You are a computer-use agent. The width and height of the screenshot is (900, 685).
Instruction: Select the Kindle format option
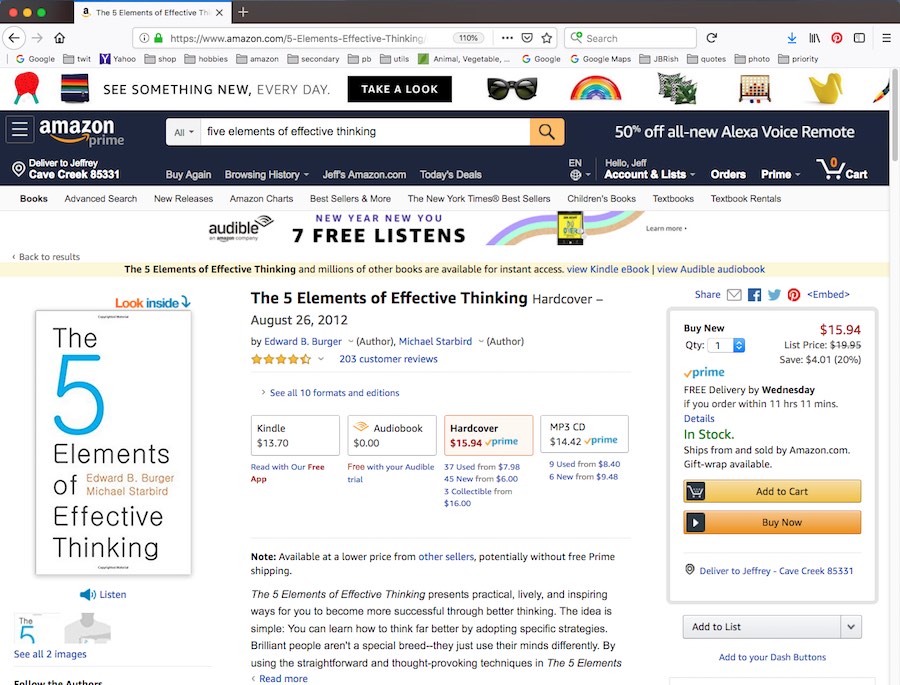point(295,435)
